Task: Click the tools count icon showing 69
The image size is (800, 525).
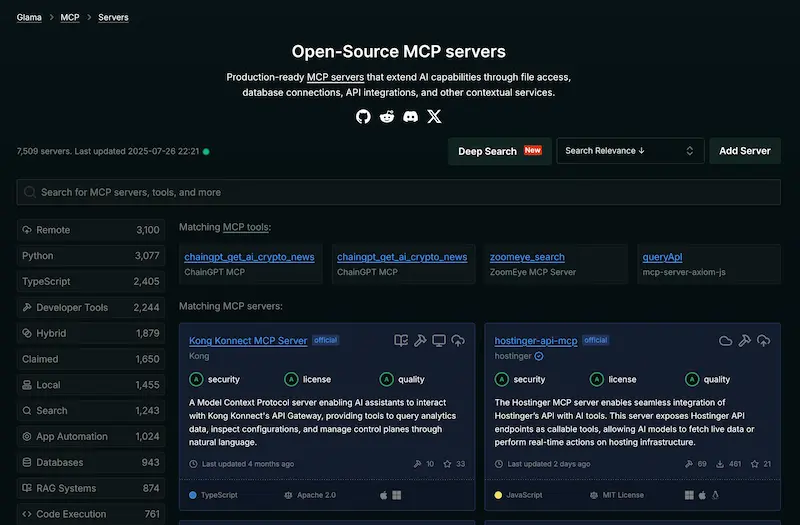Action: [x=689, y=464]
